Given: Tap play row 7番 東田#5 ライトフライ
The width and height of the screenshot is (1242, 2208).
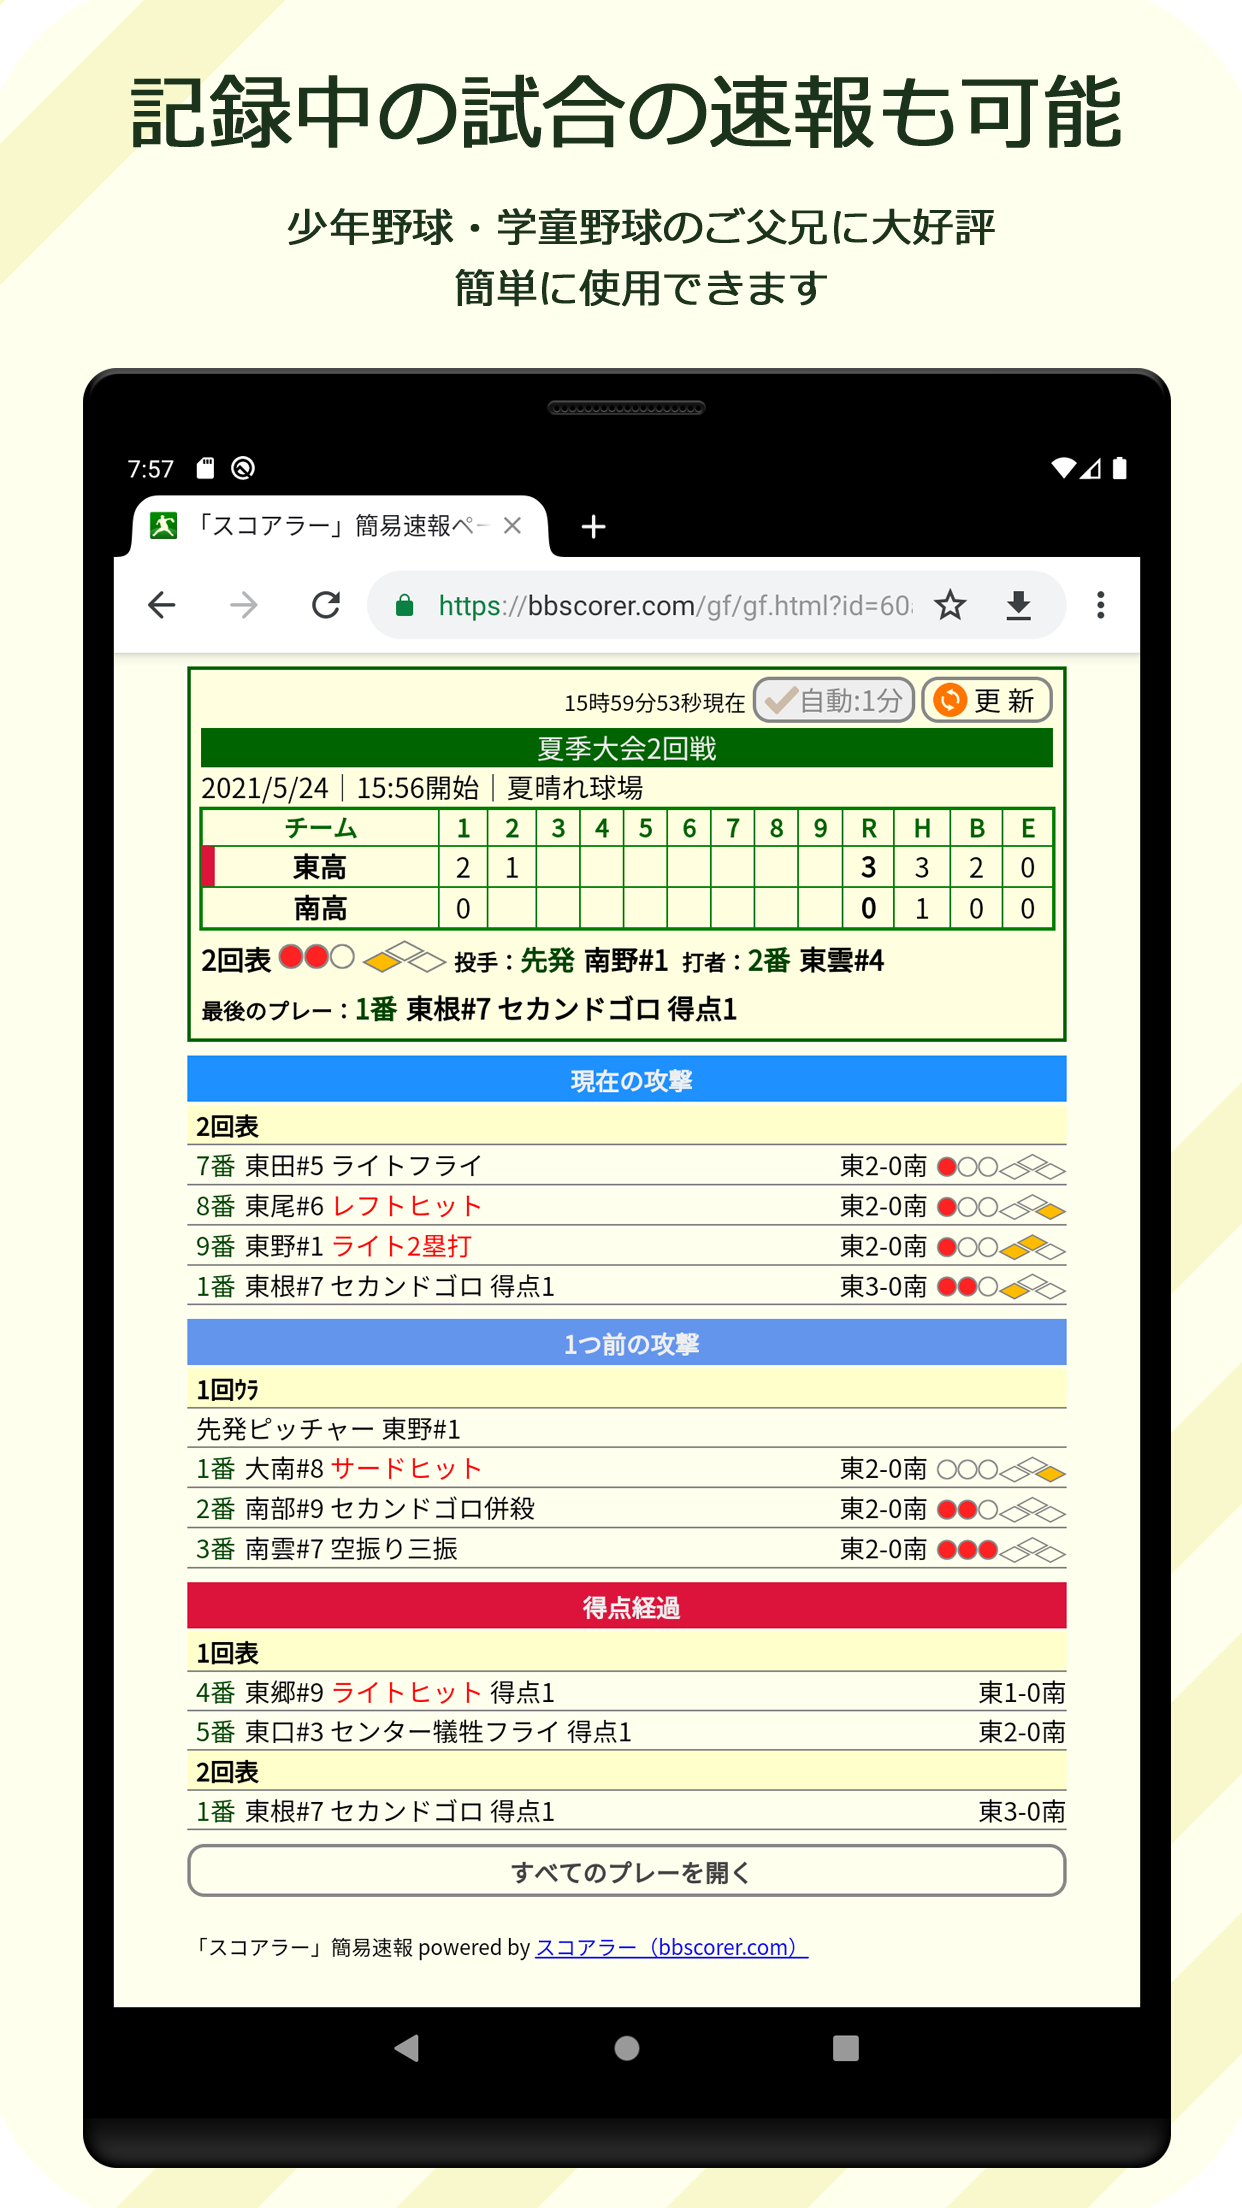Looking at the screenshot, I should (x=627, y=1166).
